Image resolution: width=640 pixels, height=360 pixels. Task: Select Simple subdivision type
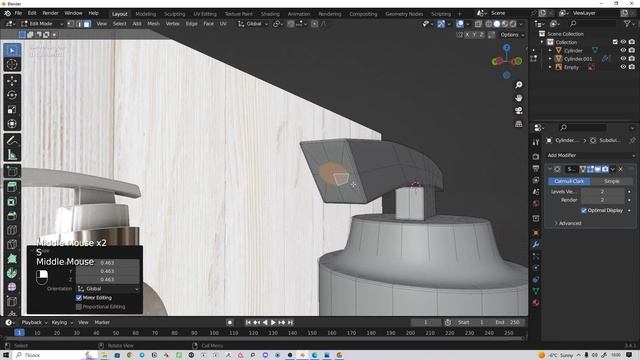pos(611,181)
